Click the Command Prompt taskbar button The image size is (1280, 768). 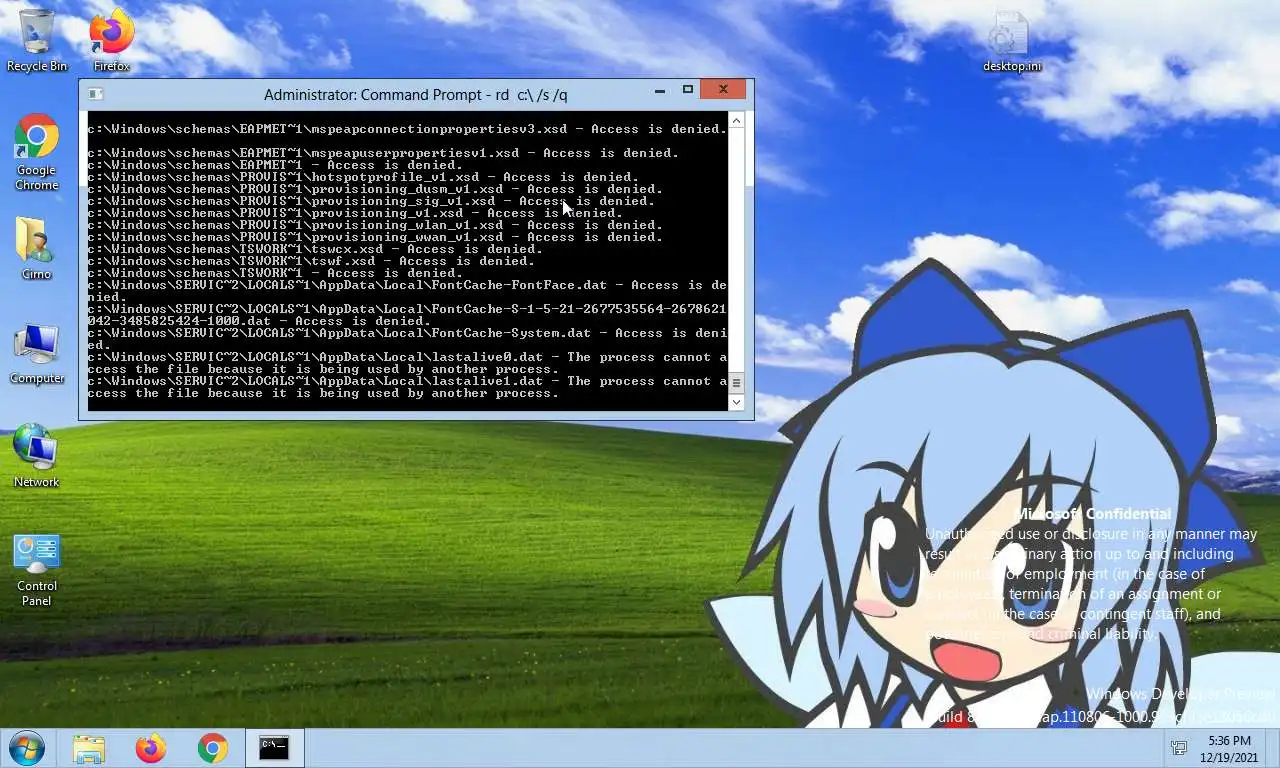click(x=274, y=748)
